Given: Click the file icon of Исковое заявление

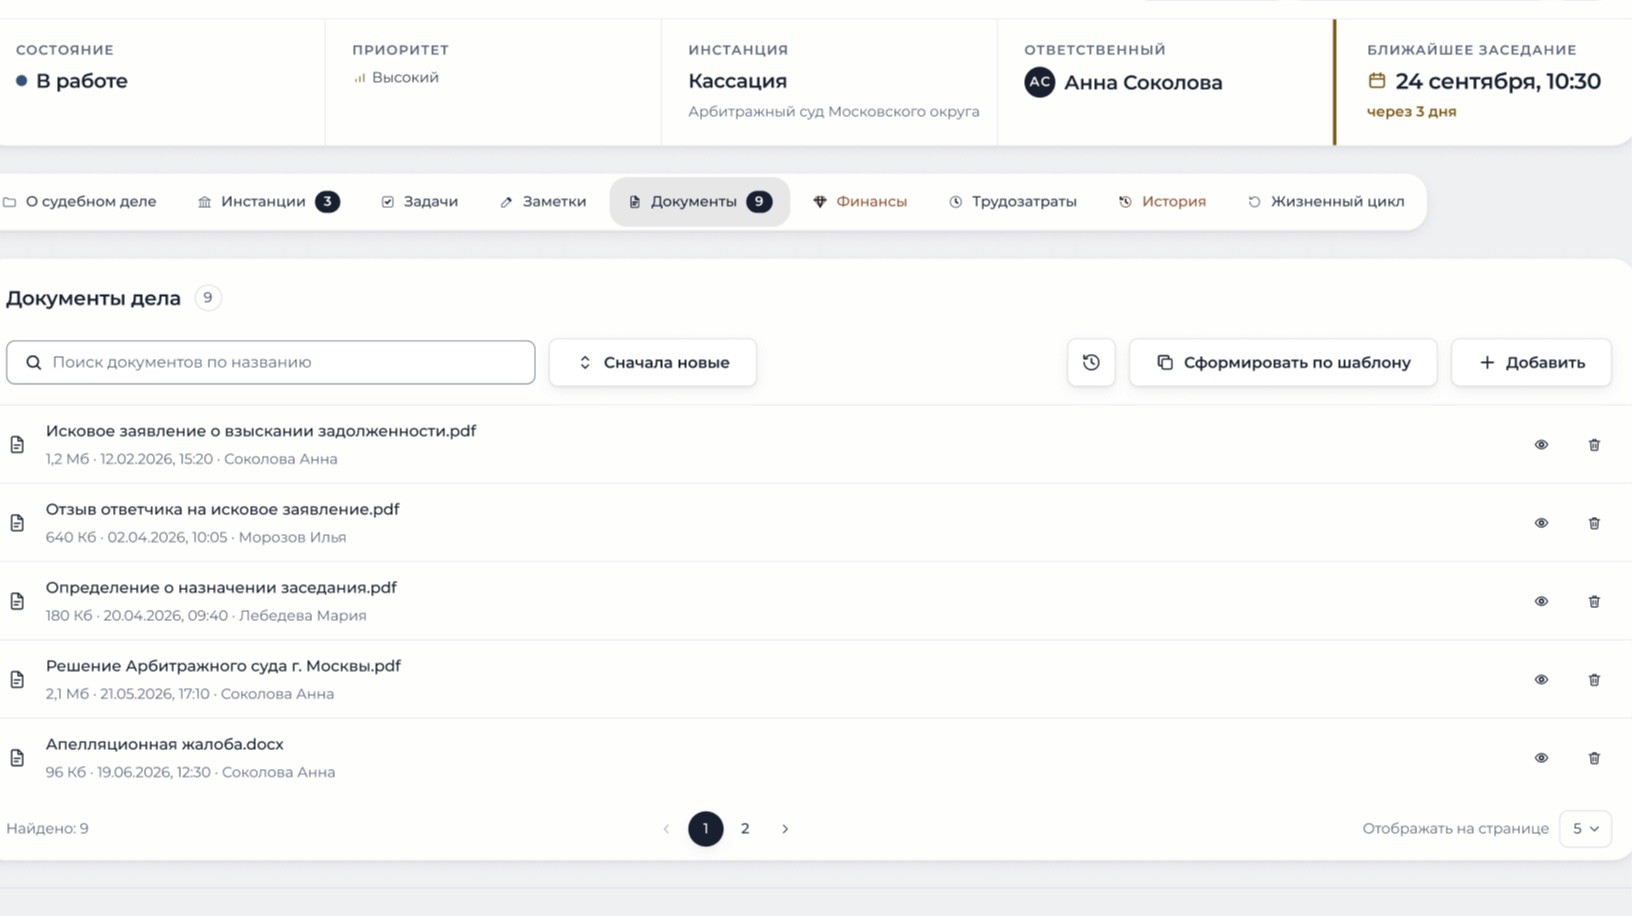Looking at the screenshot, I should tap(17, 445).
